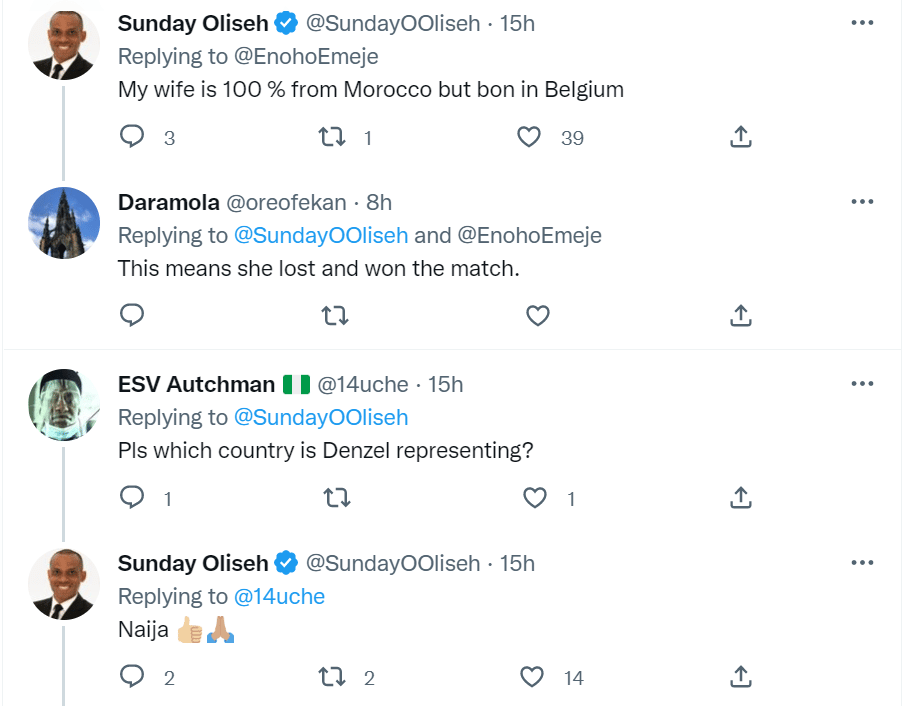
Task: Share the ESV Autchman tweet
Action: (x=740, y=497)
